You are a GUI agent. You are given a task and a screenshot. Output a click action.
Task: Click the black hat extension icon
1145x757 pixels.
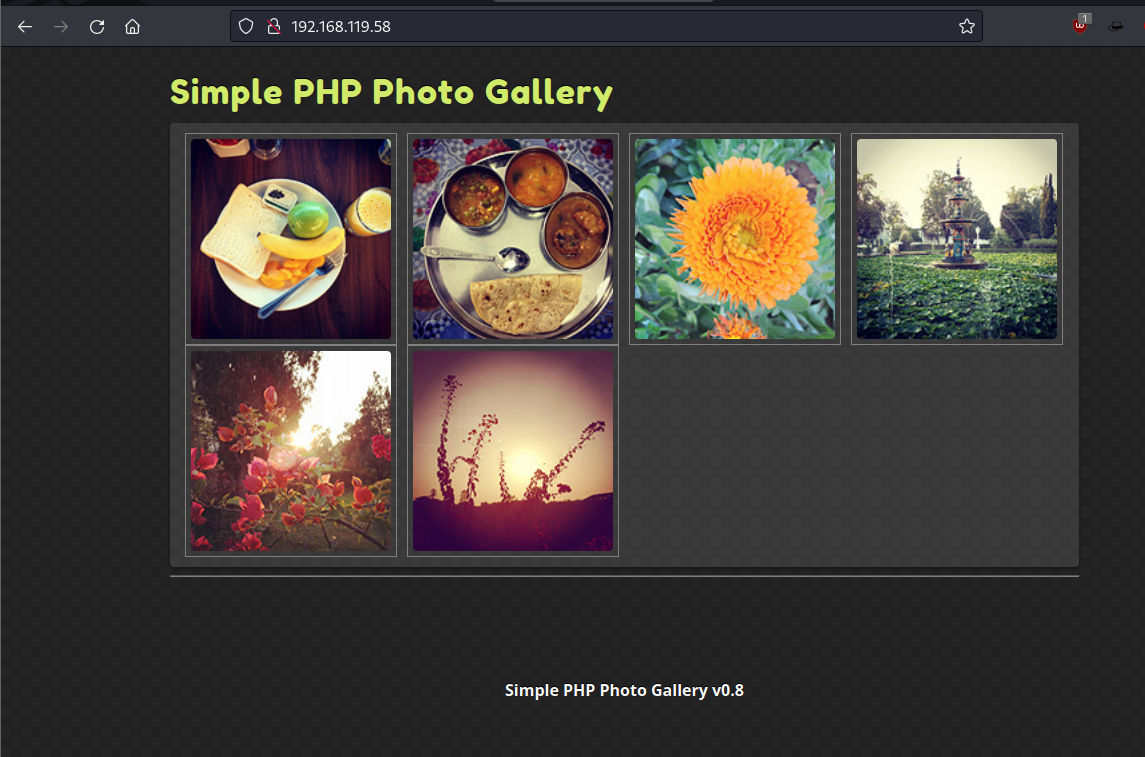(x=1115, y=27)
